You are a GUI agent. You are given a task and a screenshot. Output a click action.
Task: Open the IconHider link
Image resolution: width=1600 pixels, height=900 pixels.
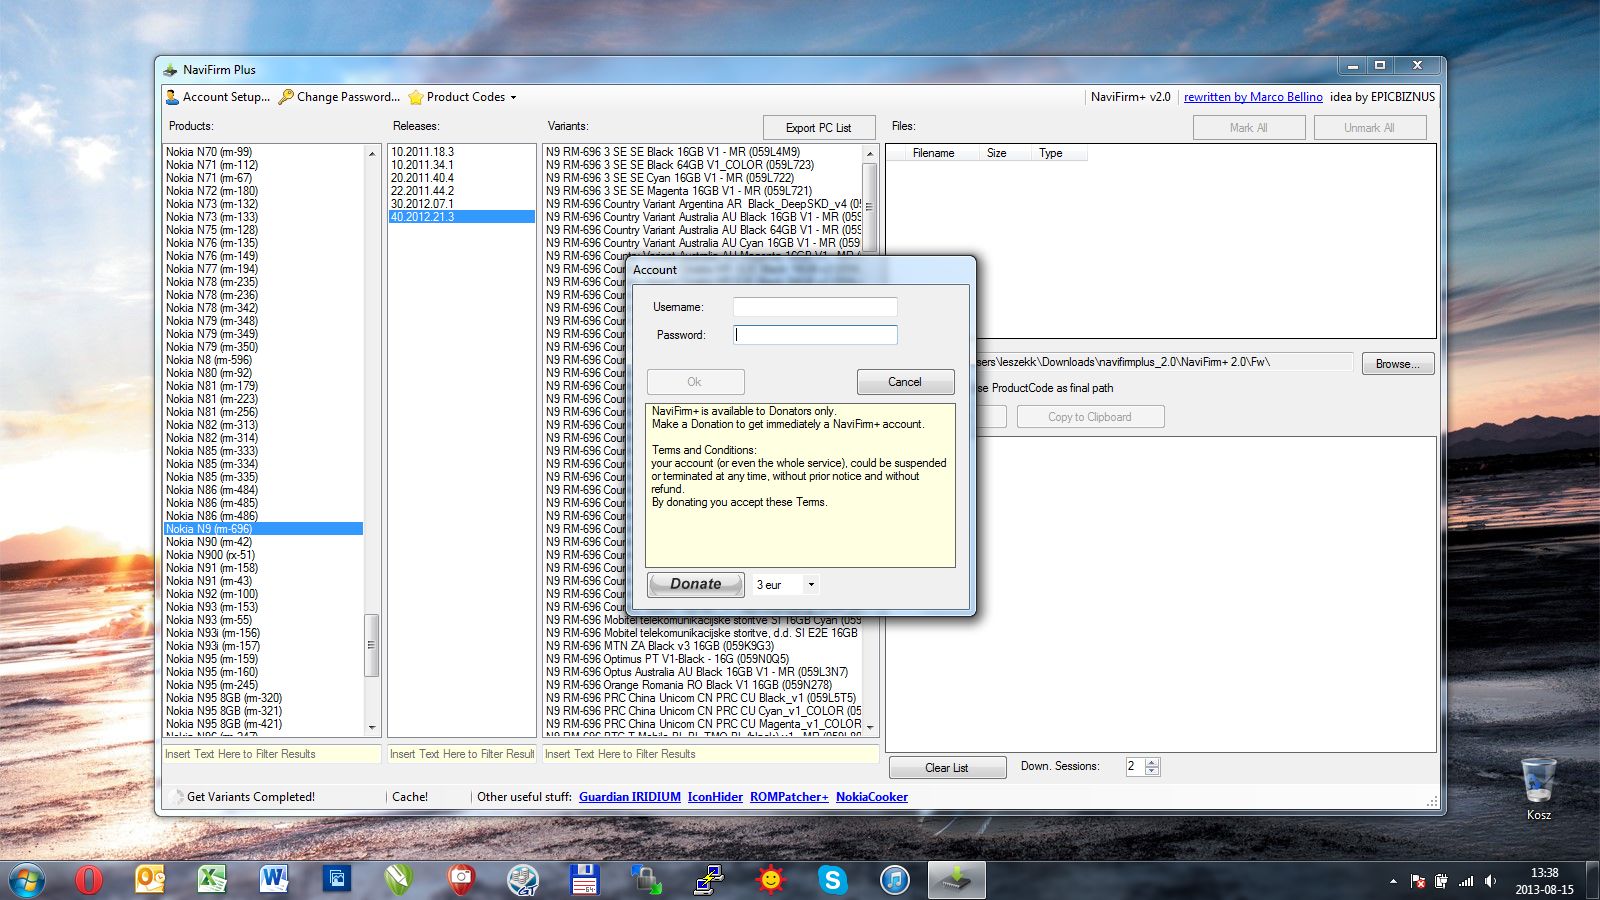click(x=715, y=797)
